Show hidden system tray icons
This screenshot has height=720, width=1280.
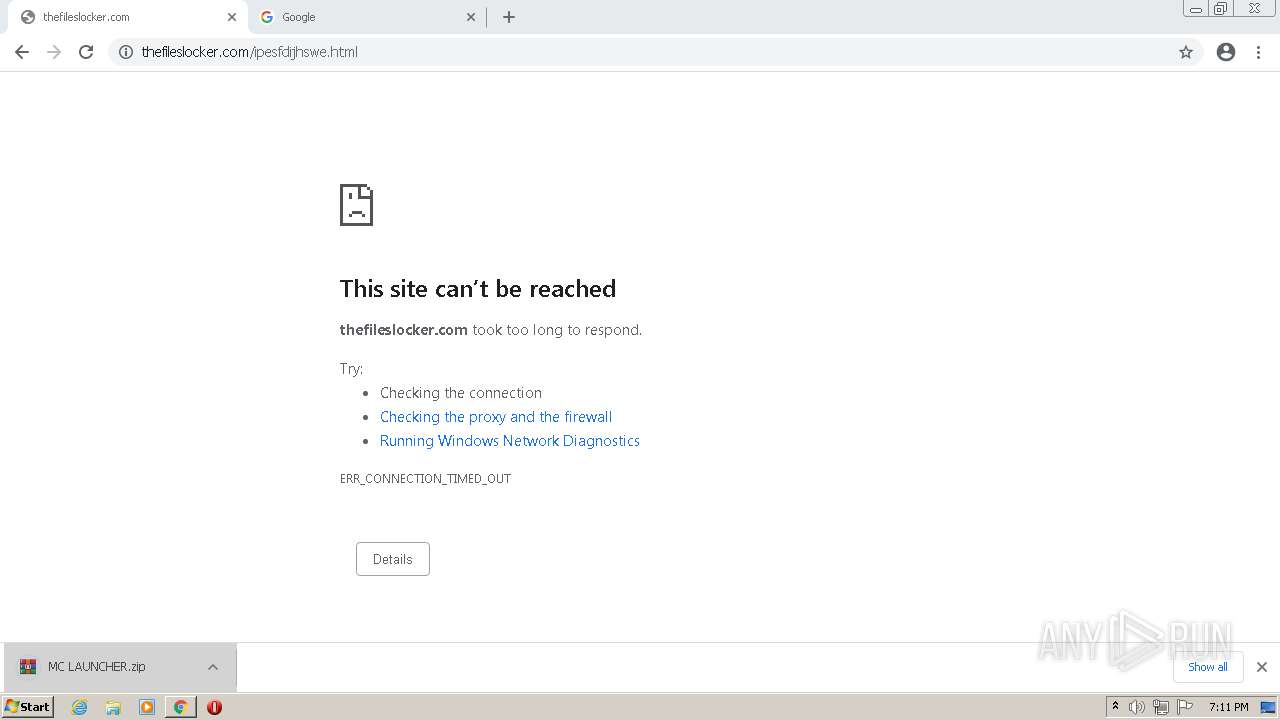coord(1116,707)
